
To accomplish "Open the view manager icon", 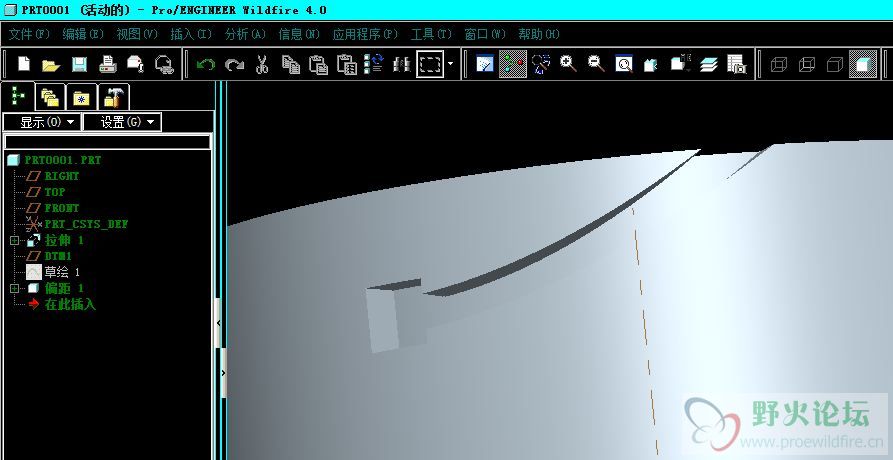I will click(x=736, y=64).
